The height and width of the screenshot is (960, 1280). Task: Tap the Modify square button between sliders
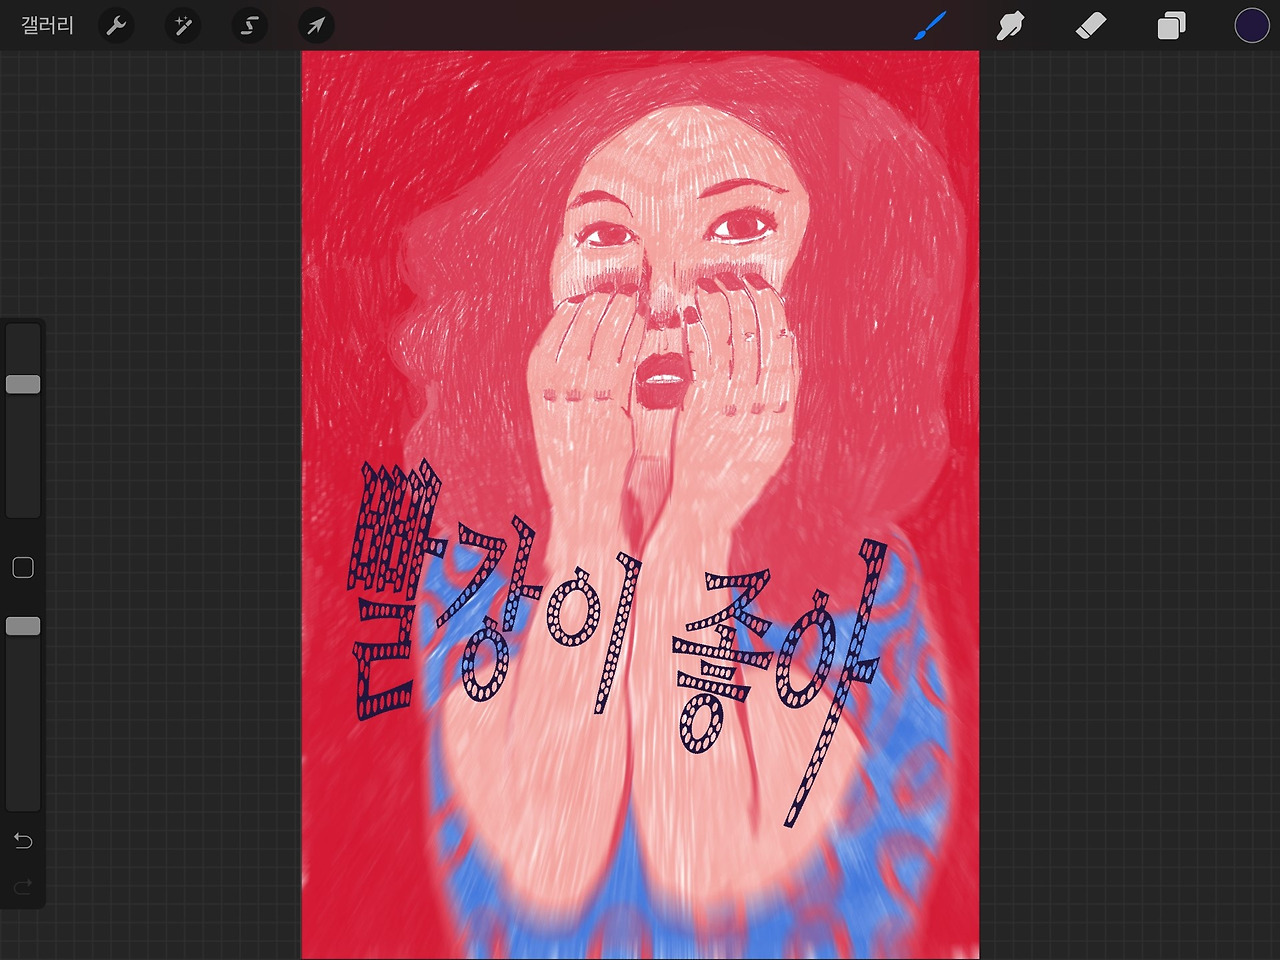click(x=22, y=566)
